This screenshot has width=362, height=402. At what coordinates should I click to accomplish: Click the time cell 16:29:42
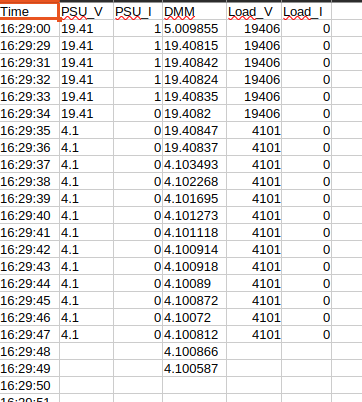point(30,250)
